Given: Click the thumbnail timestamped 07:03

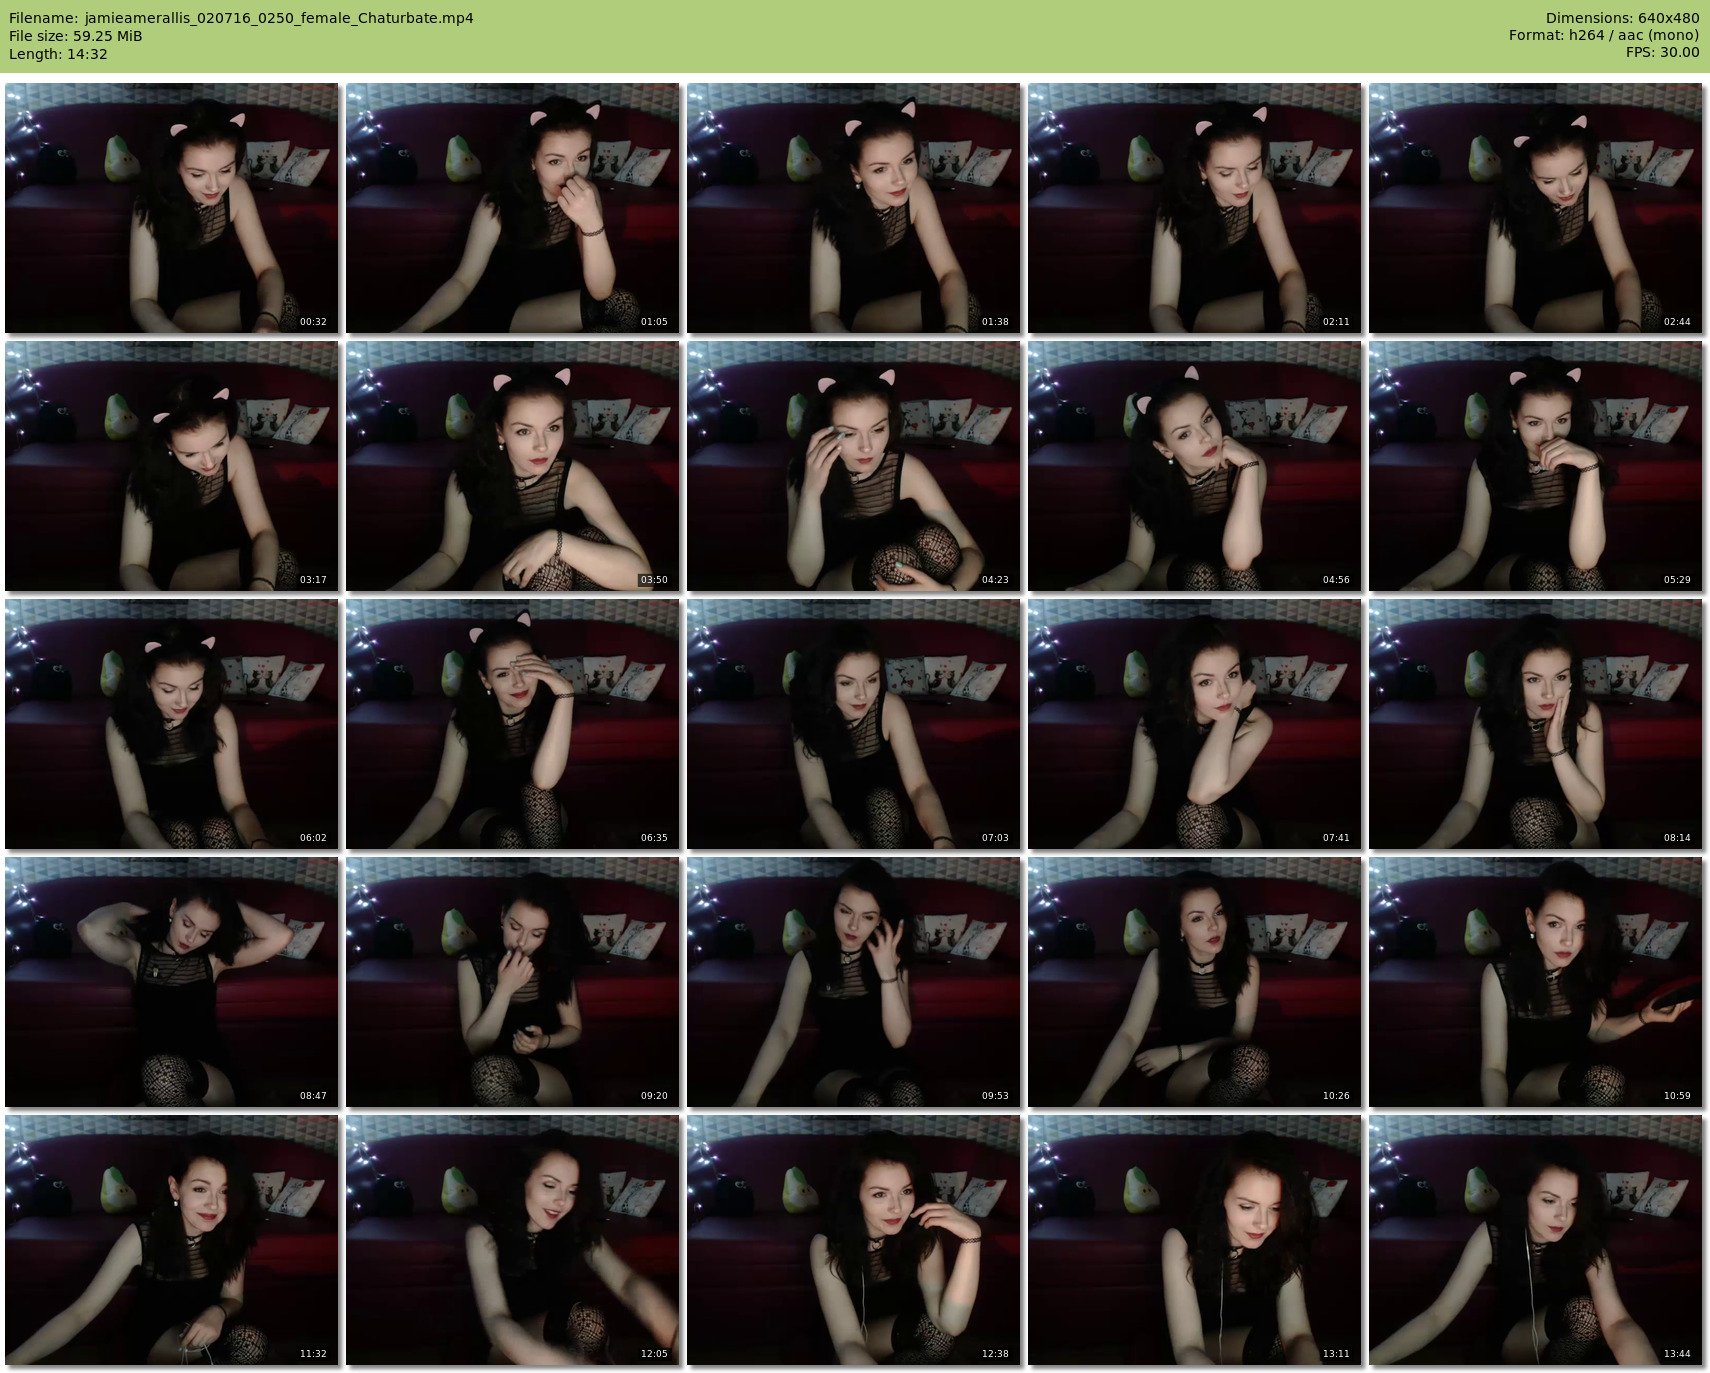Looking at the screenshot, I should pyautogui.click(x=854, y=724).
